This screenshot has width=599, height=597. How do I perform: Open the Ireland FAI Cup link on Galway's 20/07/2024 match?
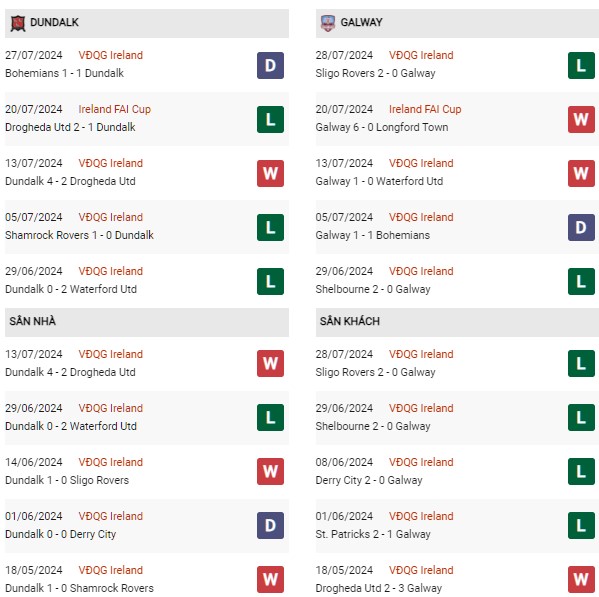(x=425, y=109)
